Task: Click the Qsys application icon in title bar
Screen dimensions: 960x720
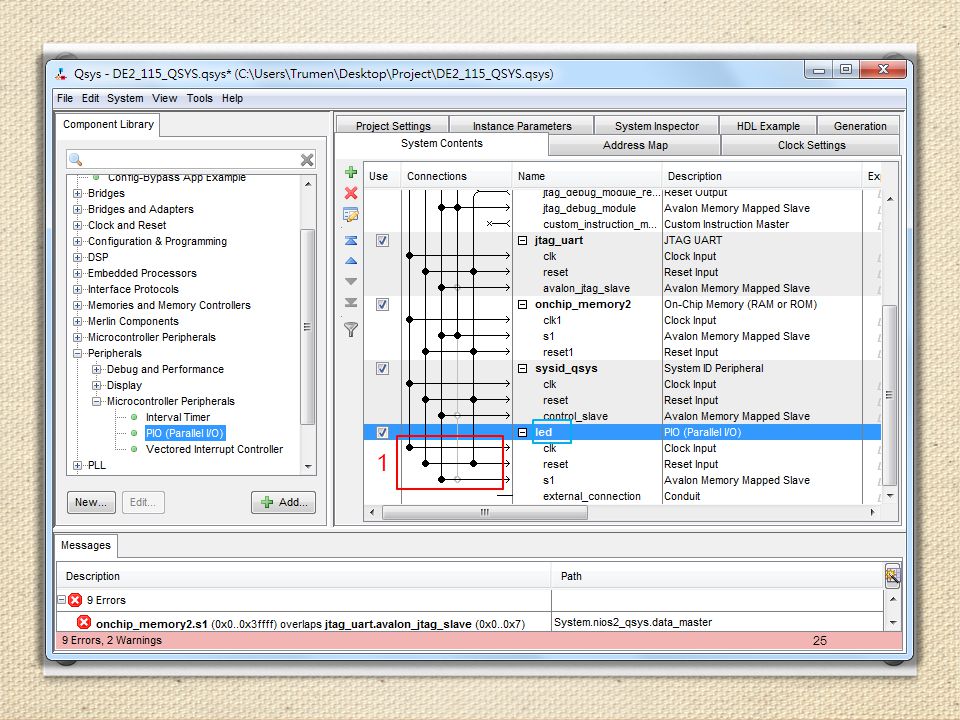Action: (61, 74)
